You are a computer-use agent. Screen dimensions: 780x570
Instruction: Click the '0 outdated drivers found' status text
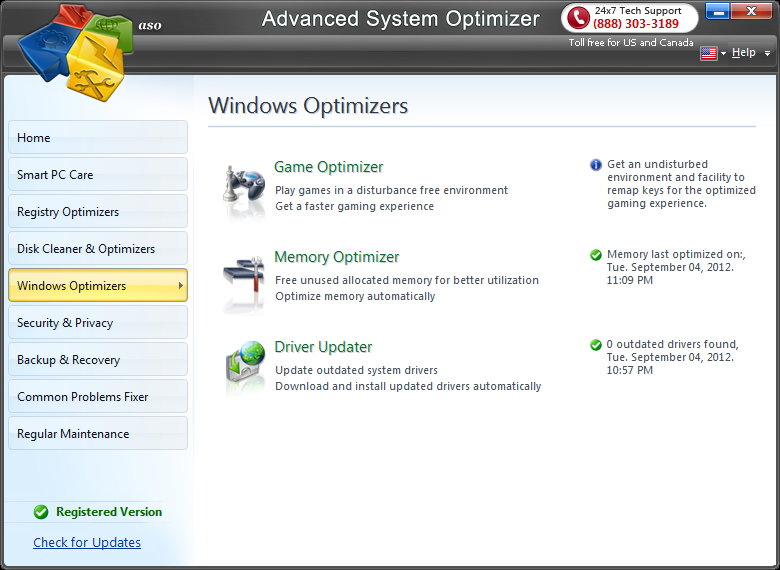click(672, 357)
